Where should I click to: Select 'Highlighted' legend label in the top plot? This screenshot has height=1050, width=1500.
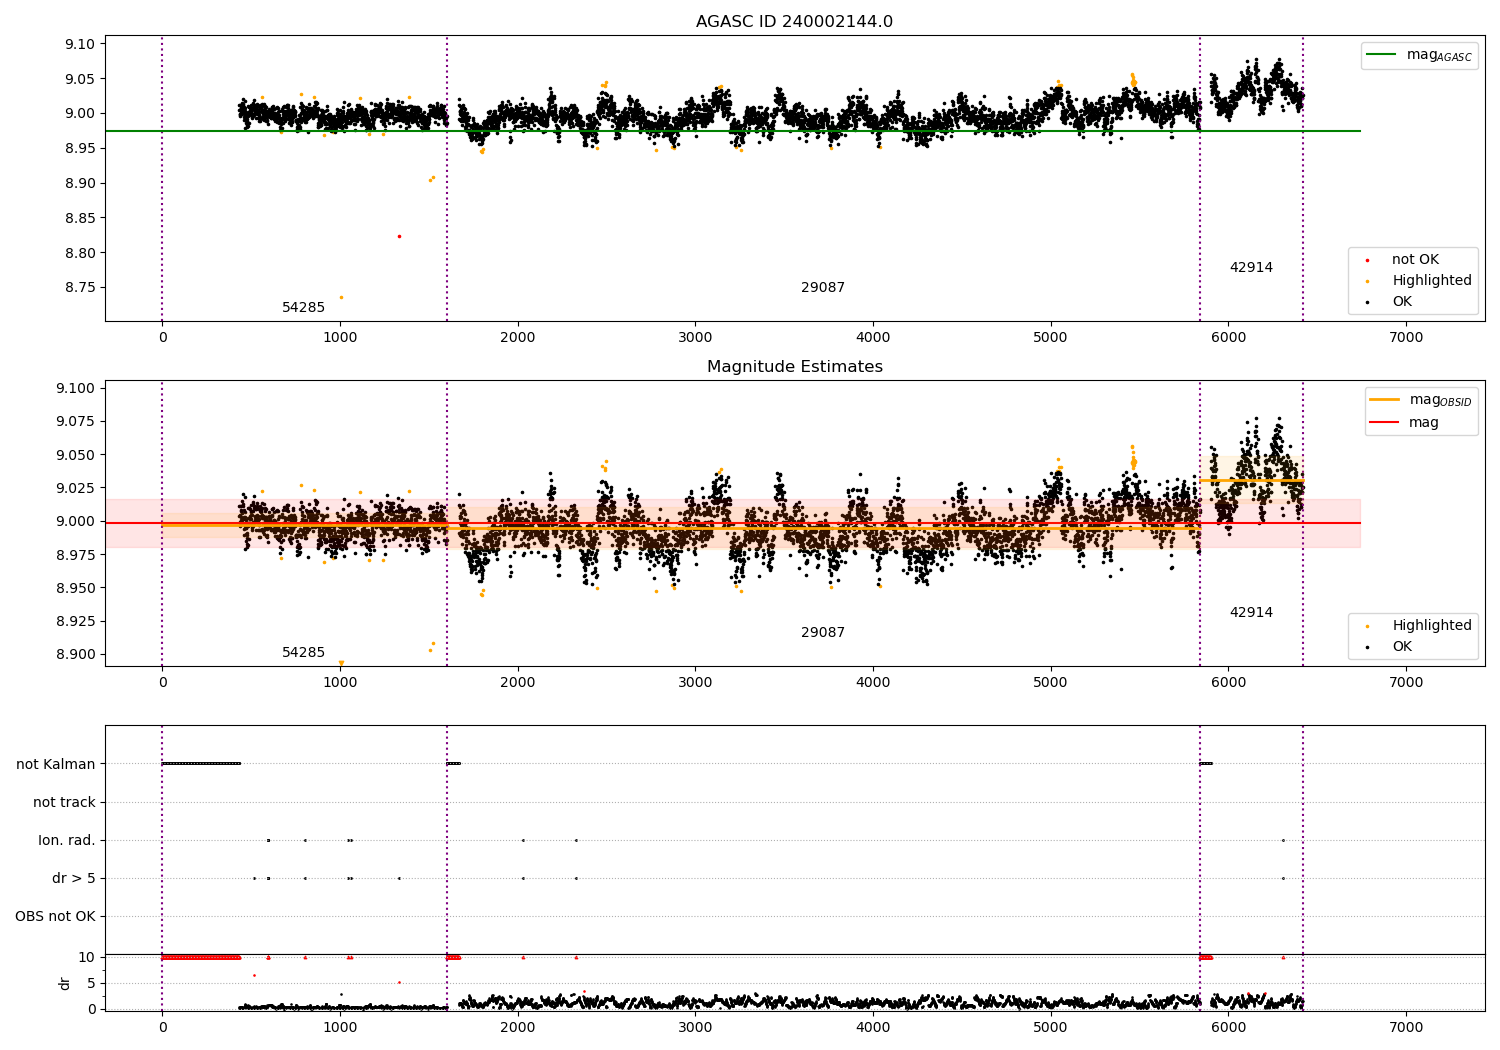coord(1431,281)
